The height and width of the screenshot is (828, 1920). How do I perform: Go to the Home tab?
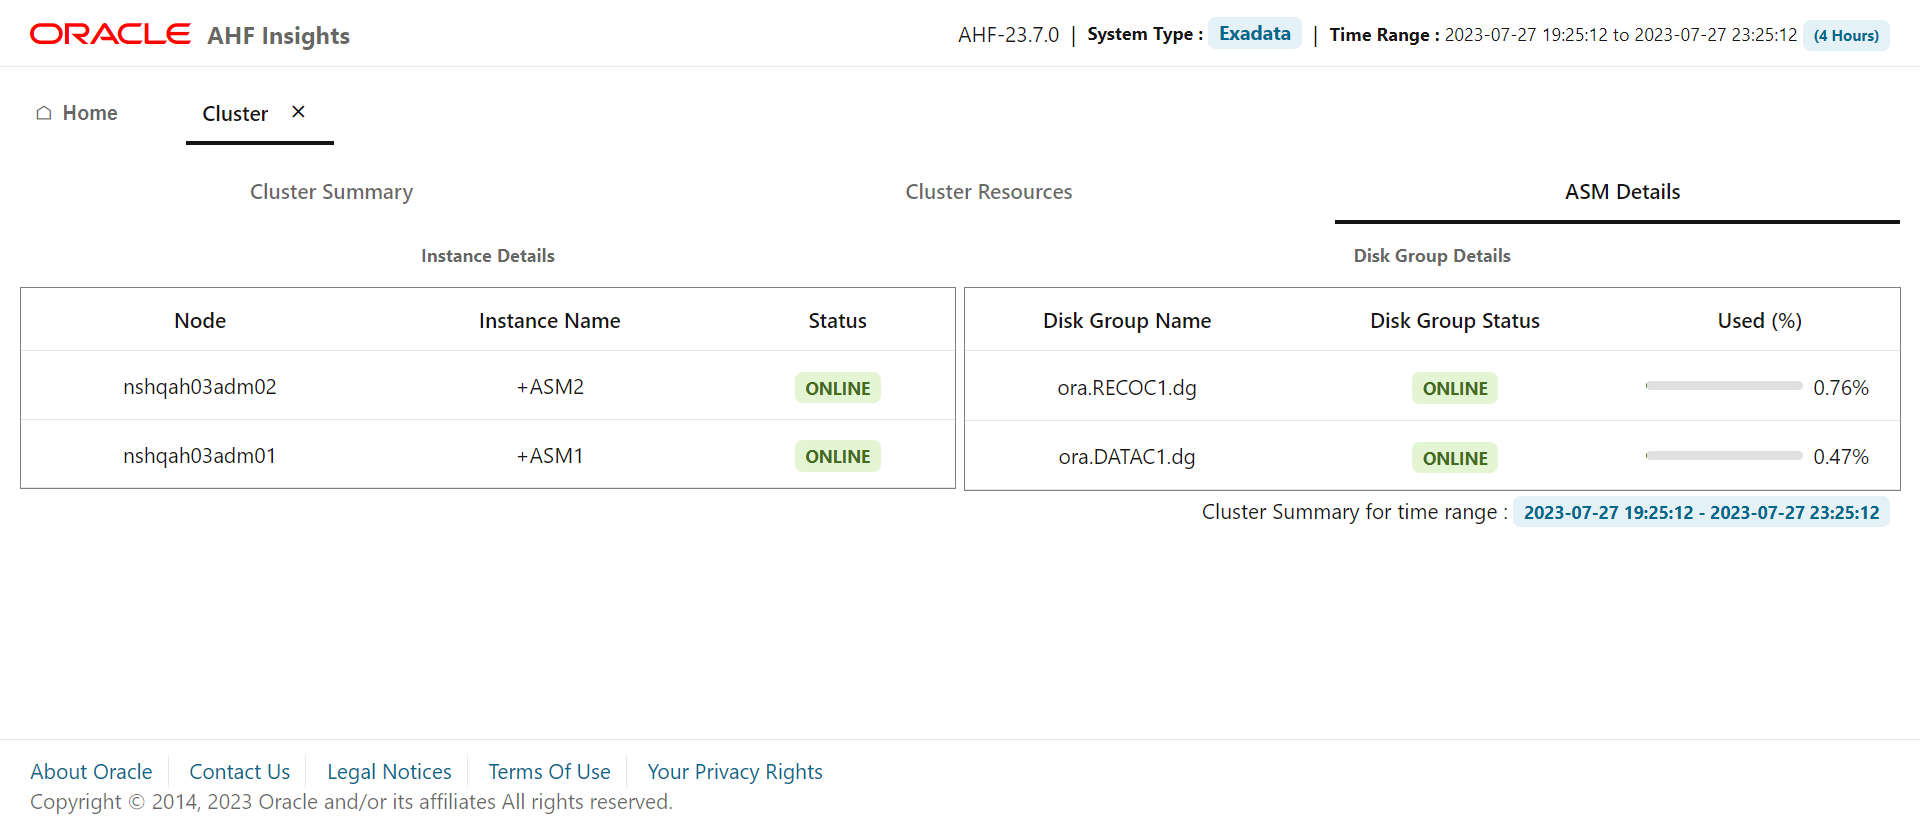pyautogui.click(x=77, y=113)
